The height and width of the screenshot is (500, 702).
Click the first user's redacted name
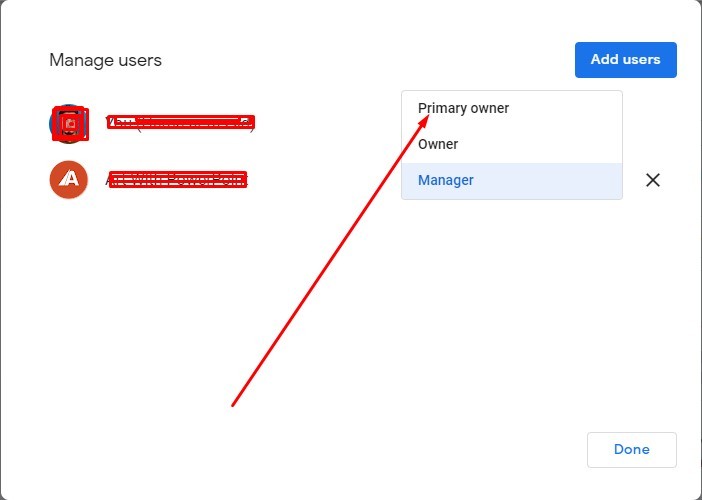pyautogui.click(x=180, y=123)
